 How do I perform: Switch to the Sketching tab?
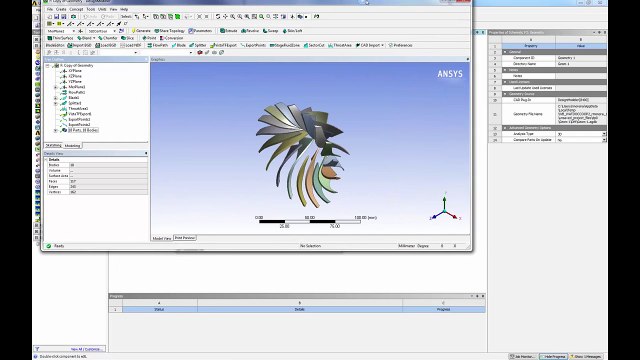(53, 146)
